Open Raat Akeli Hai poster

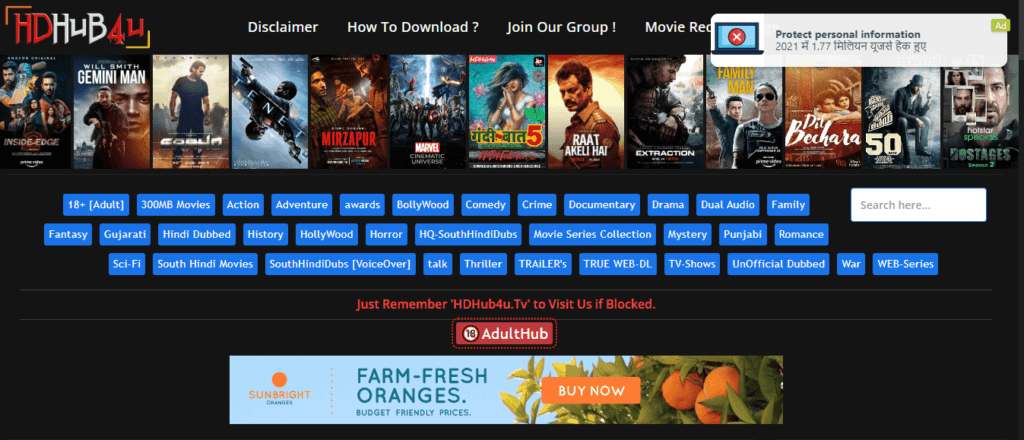(586, 112)
